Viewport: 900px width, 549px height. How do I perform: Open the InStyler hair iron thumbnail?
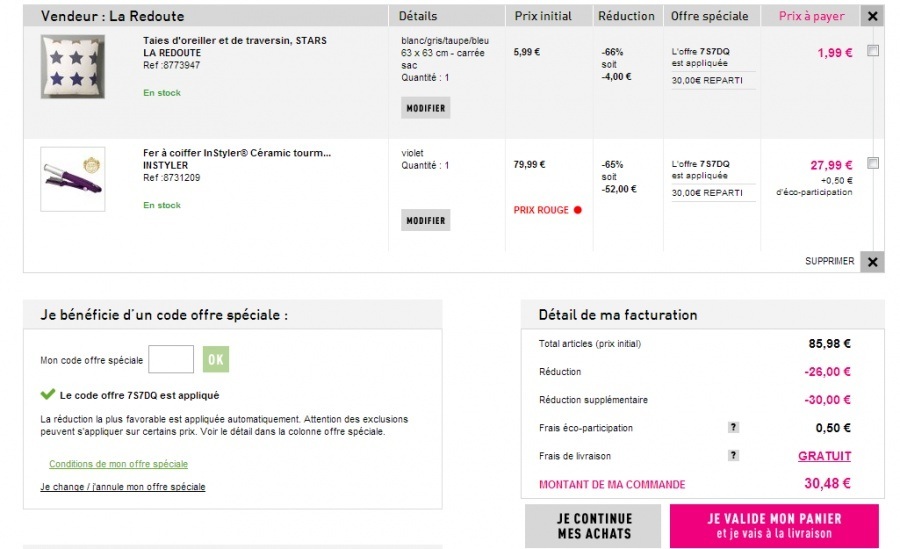click(73, 179)
